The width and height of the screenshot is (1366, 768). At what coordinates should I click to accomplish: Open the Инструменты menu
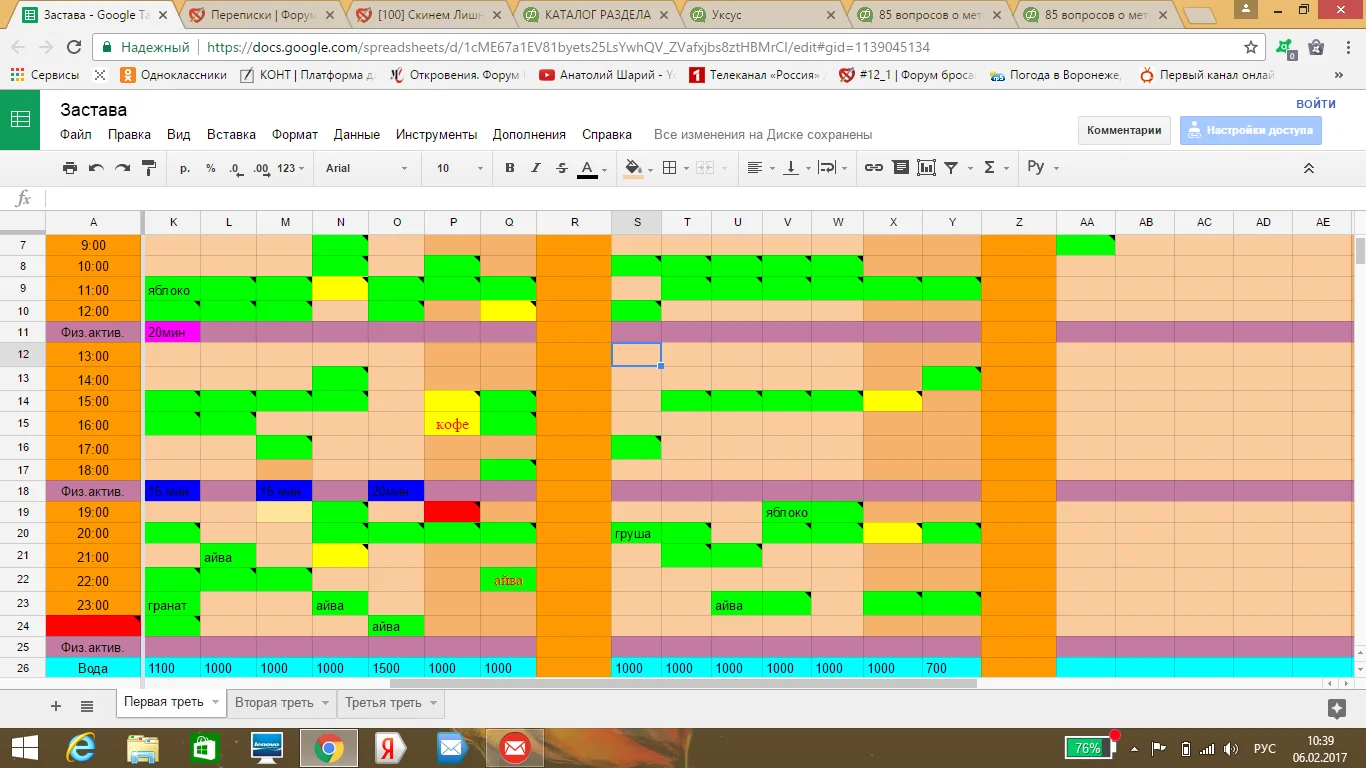tap(436, 134)
